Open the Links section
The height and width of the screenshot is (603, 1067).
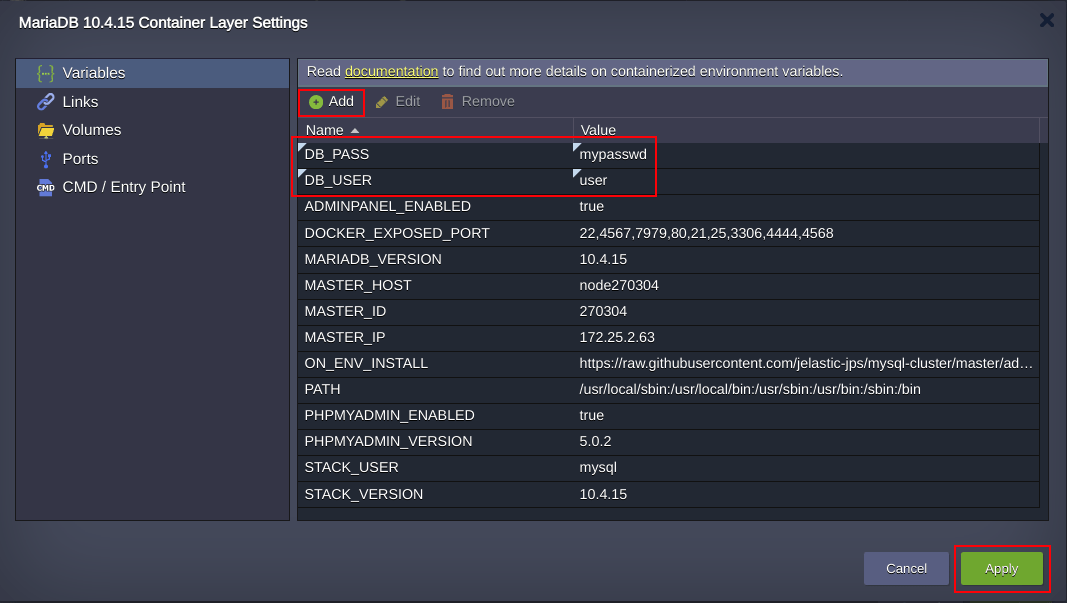tap(80, 102)
